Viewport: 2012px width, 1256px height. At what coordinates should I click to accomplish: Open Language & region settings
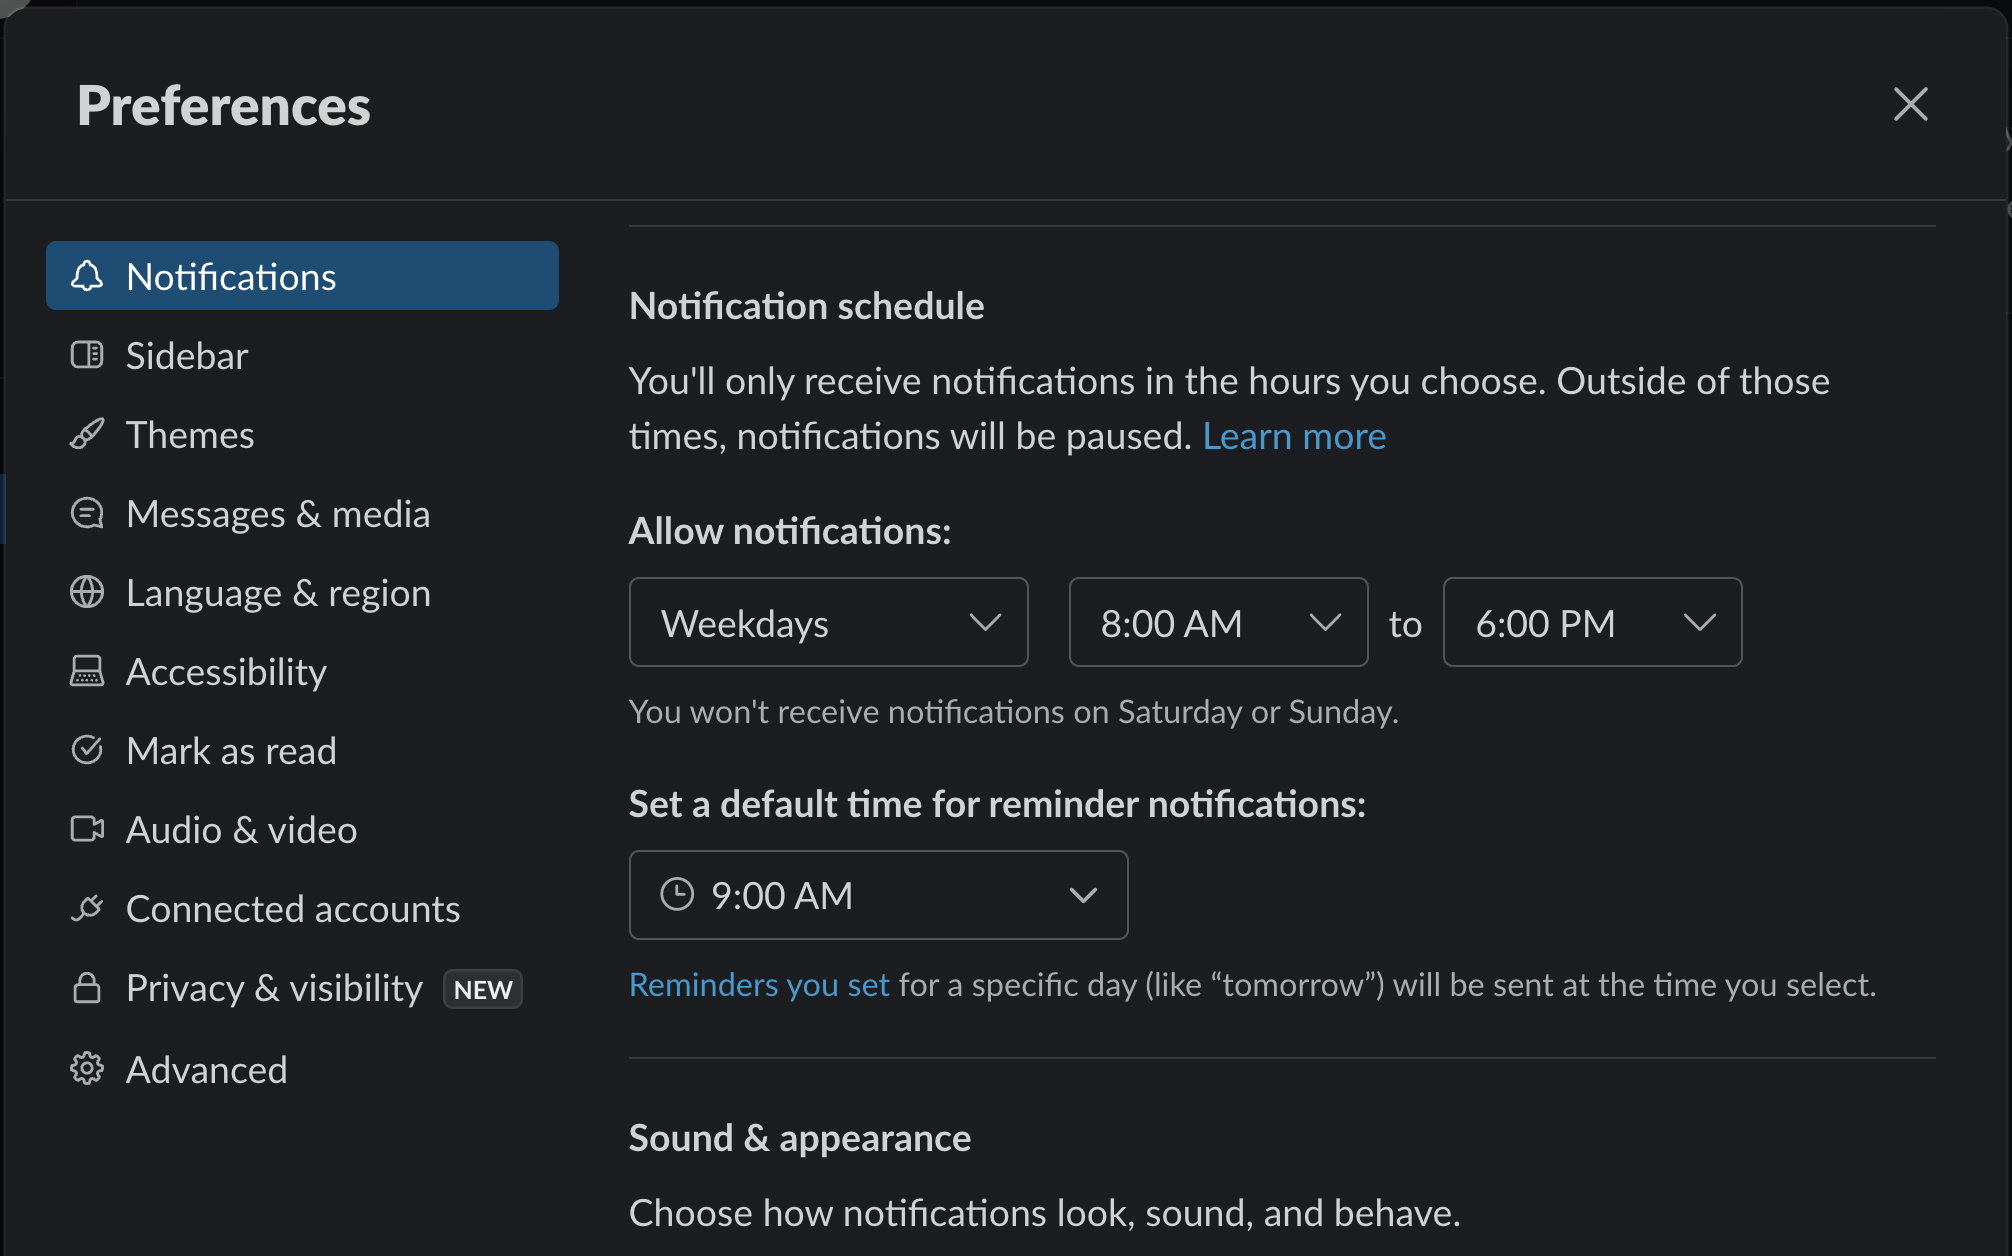[x=302, y=592]
